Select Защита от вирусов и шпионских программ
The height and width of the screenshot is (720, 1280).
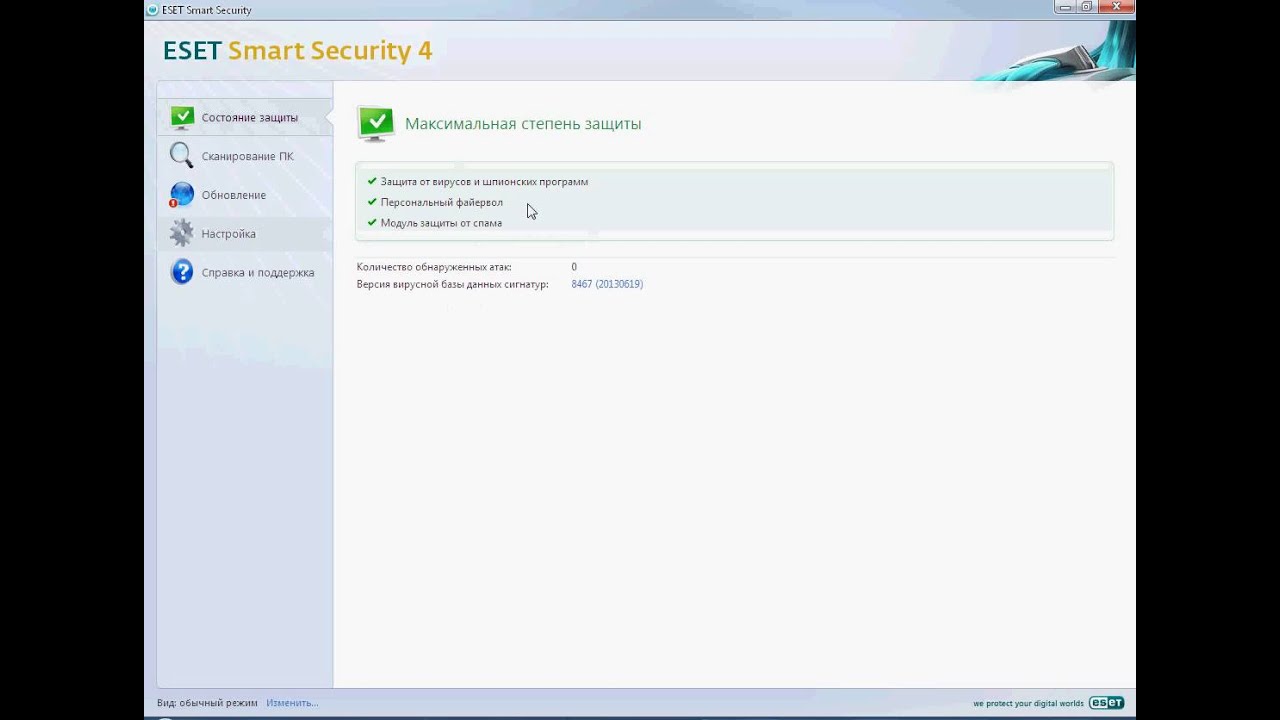point(484,182)
